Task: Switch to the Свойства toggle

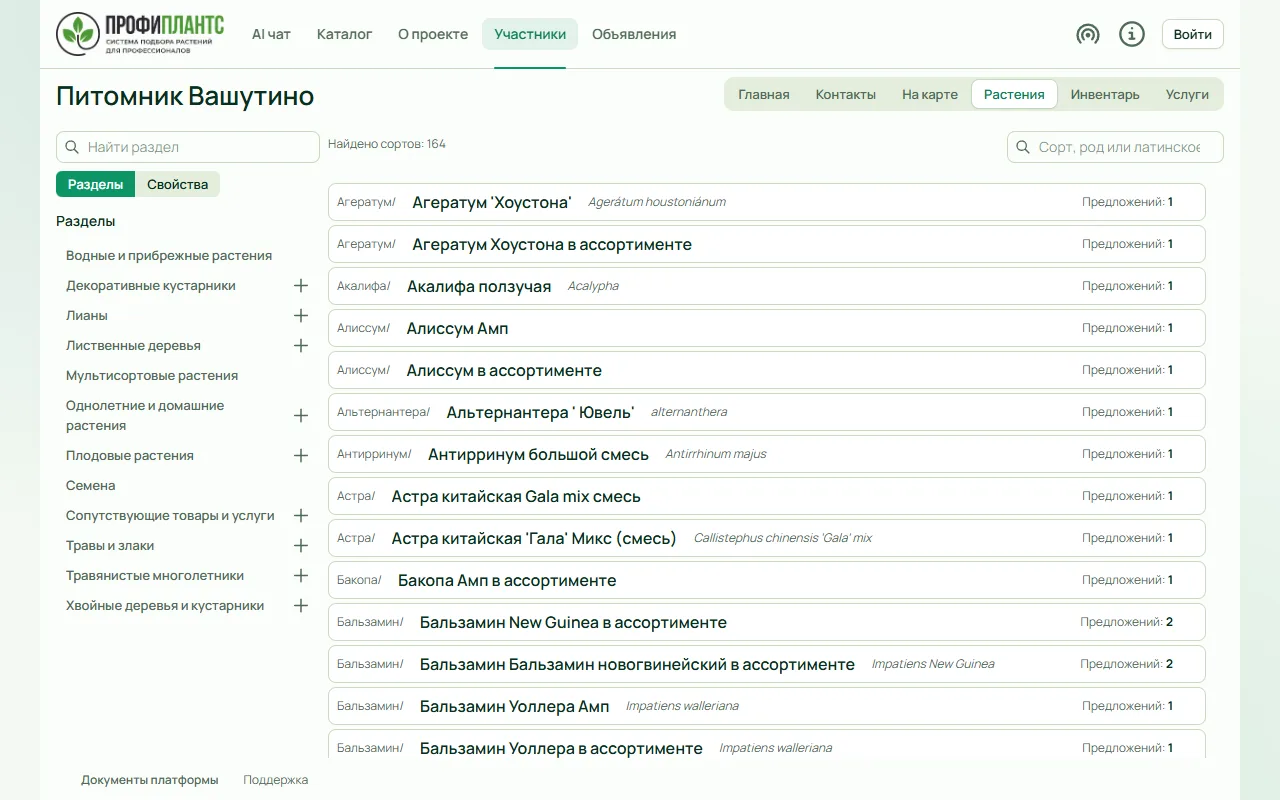Action: click(177, 184)
